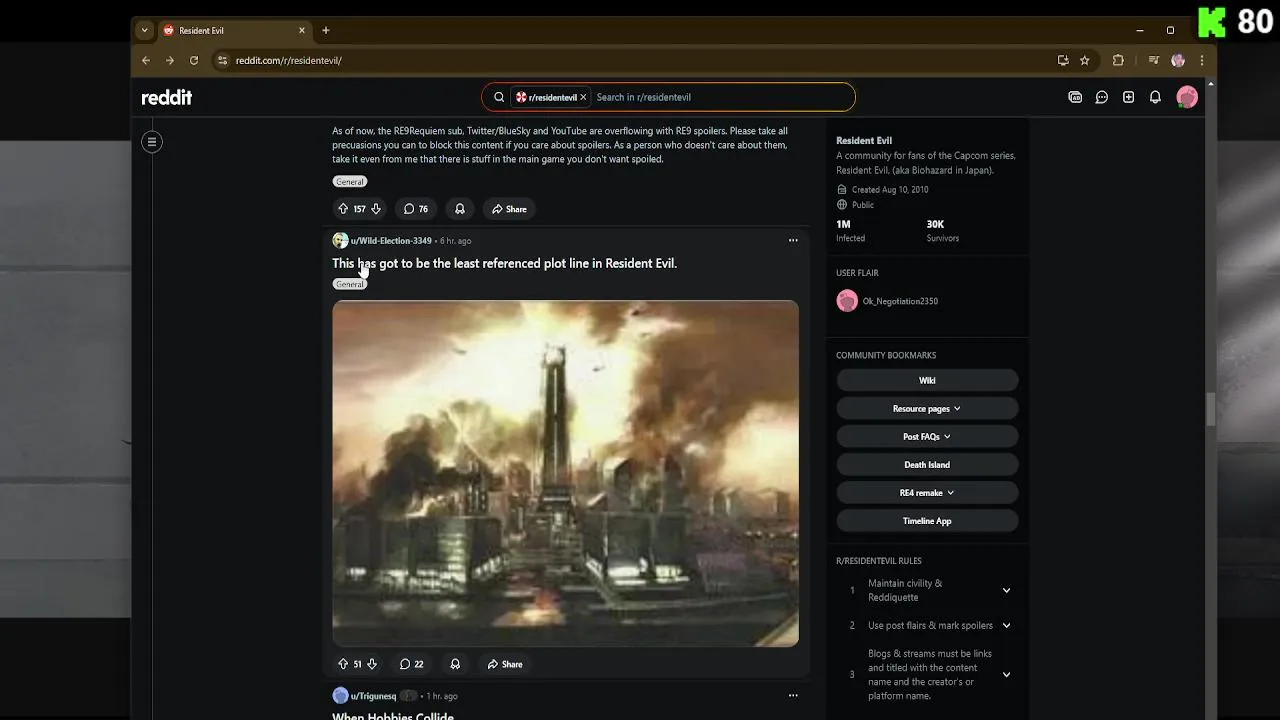
Task: Give an award to the 51-vote post
Action: [x=455, y=664]
